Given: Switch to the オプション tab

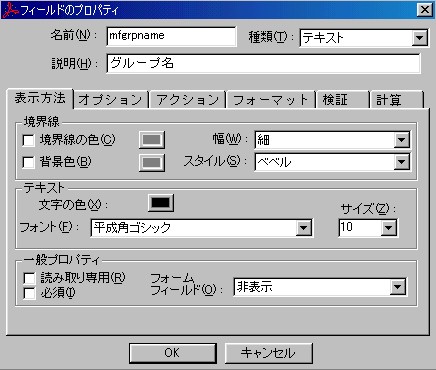Looking at the screenshot, I should click(x=111, y=100).
